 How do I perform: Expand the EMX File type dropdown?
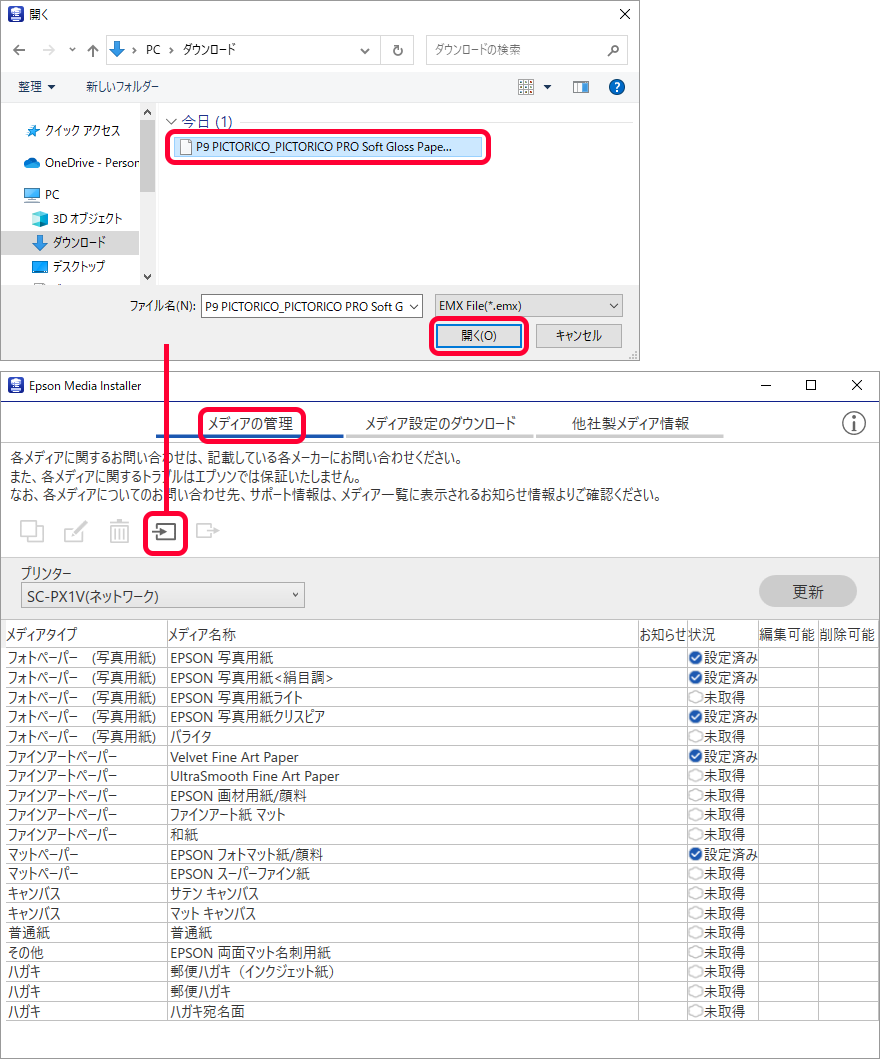point(529,306)
